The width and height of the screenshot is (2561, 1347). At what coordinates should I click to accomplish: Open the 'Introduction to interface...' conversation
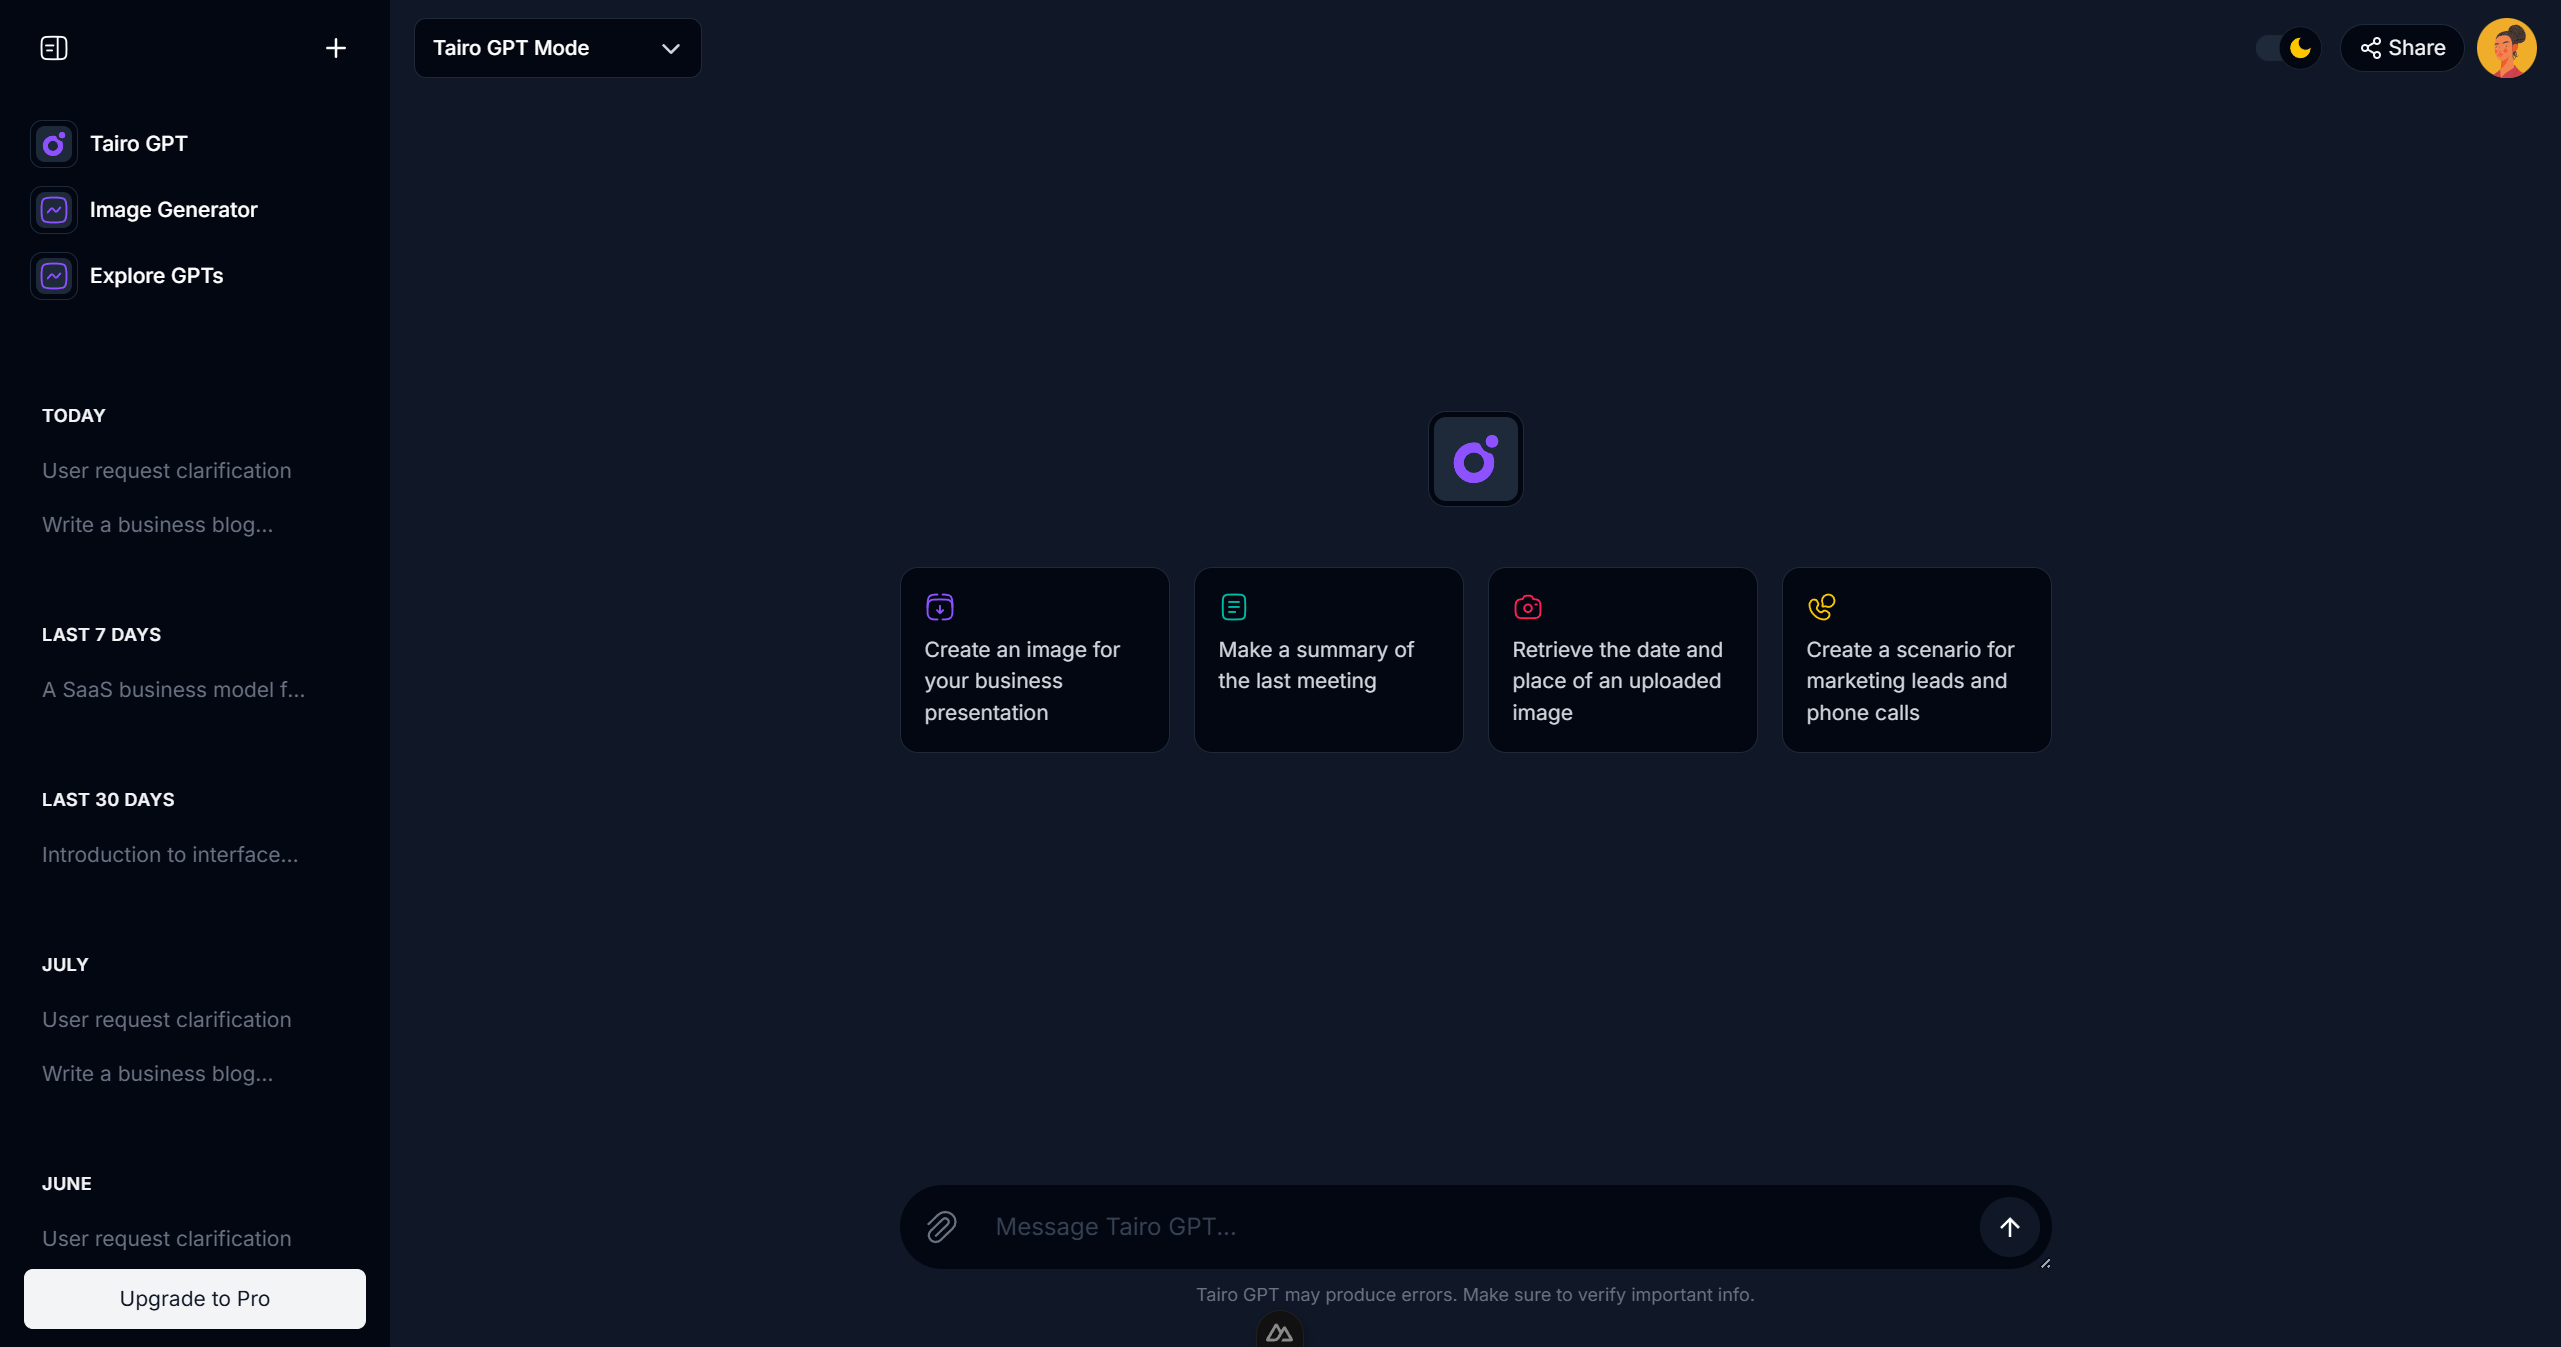[169, 855]
